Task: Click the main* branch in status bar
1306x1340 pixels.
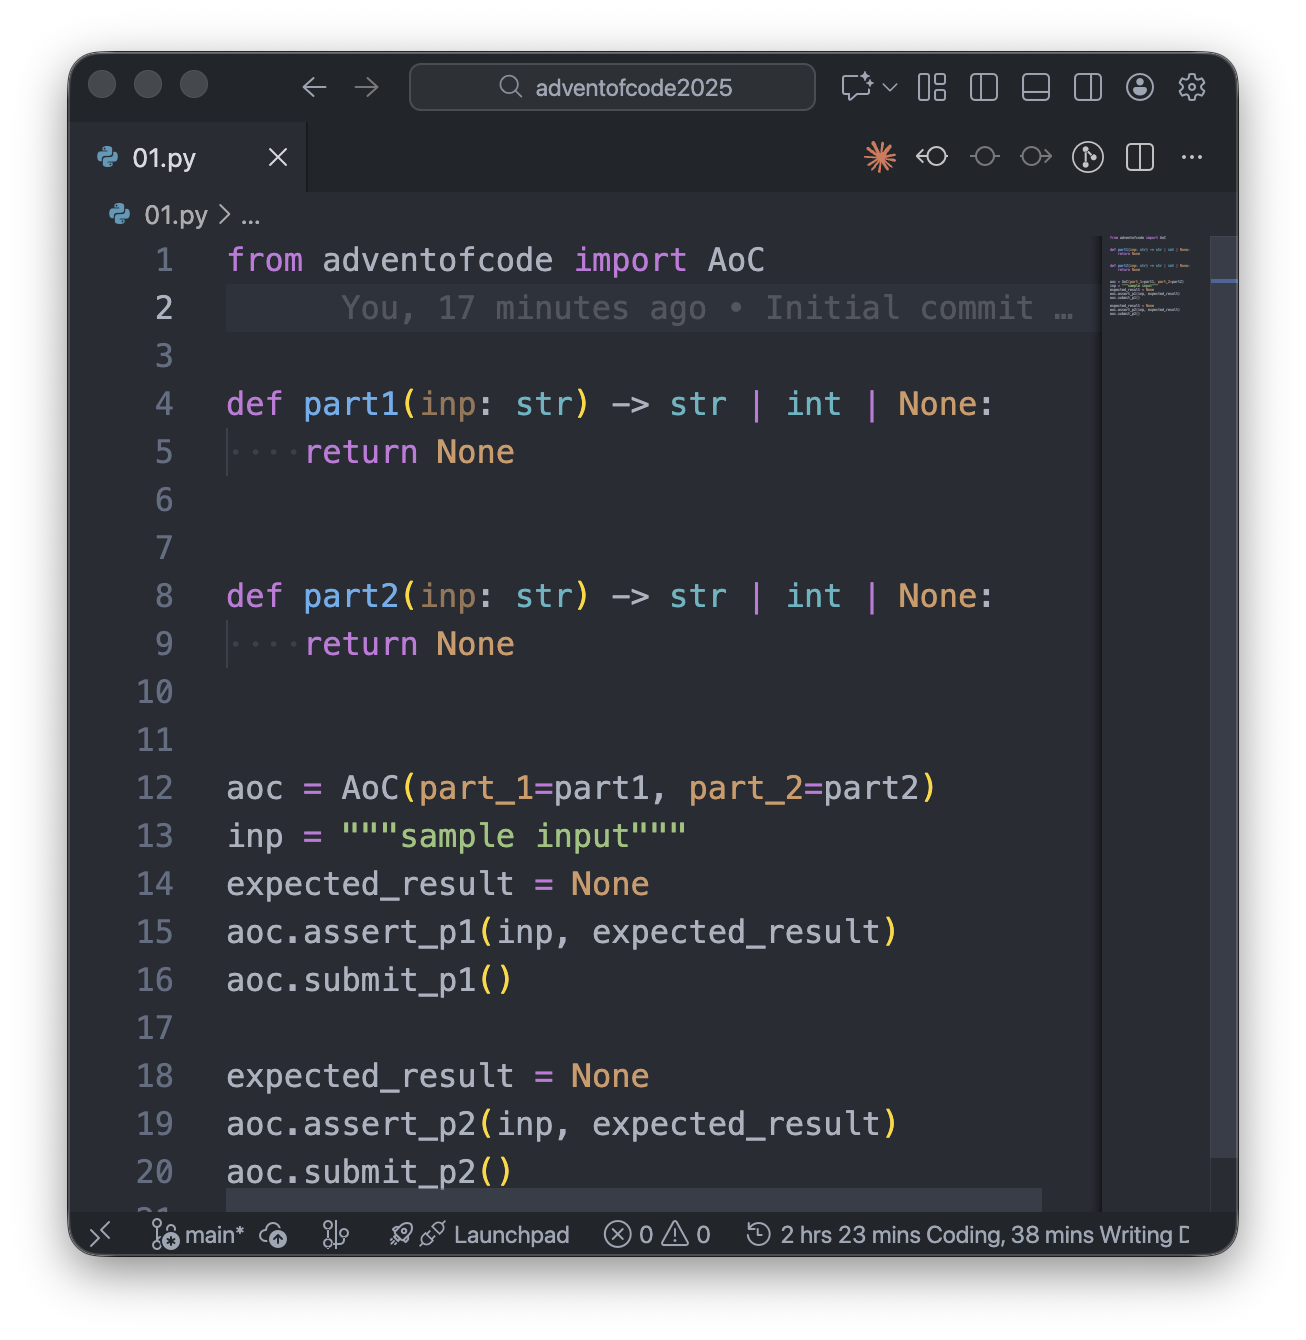Action: (199, 1236)
